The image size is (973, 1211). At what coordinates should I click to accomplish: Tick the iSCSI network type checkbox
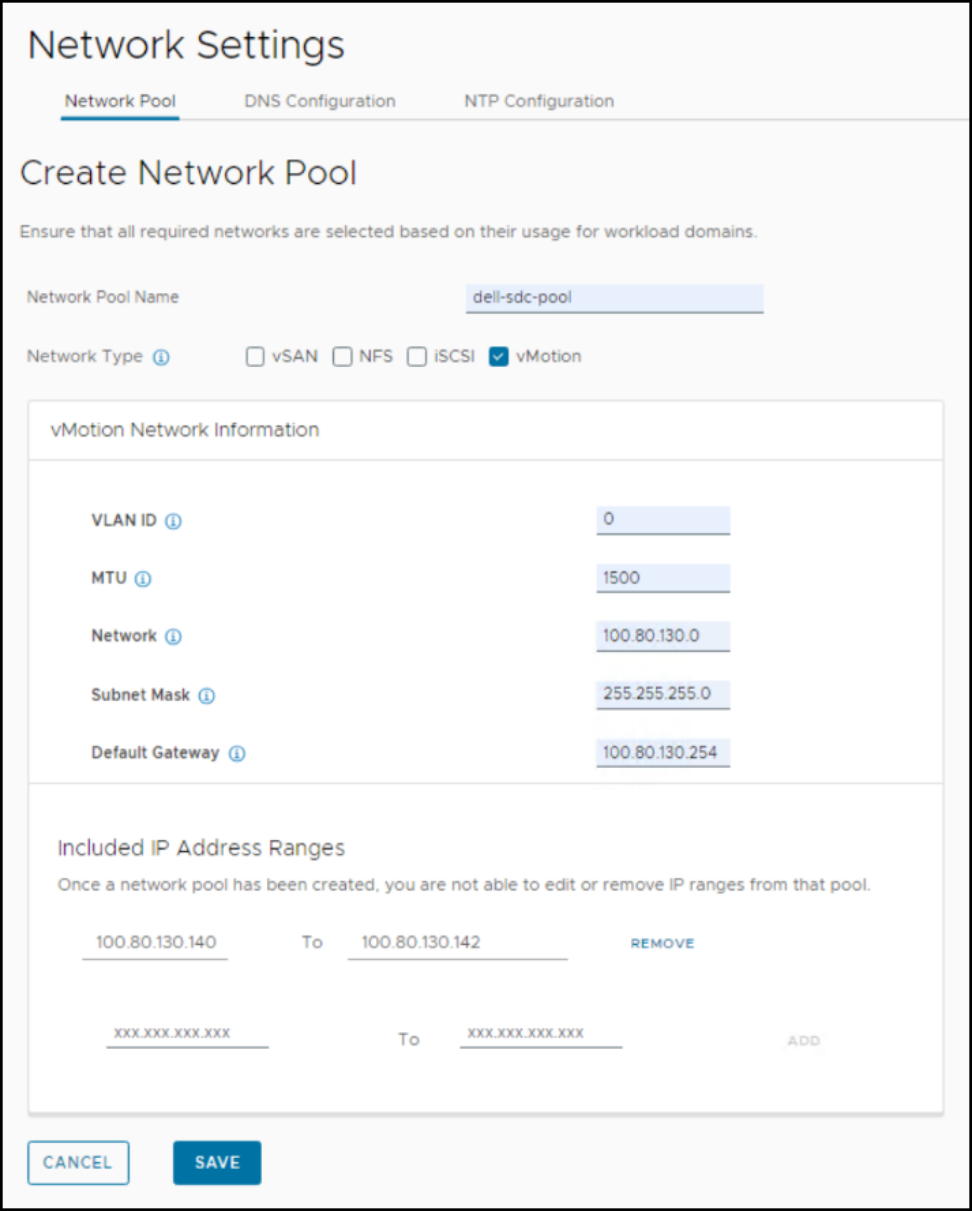[417, 357]
